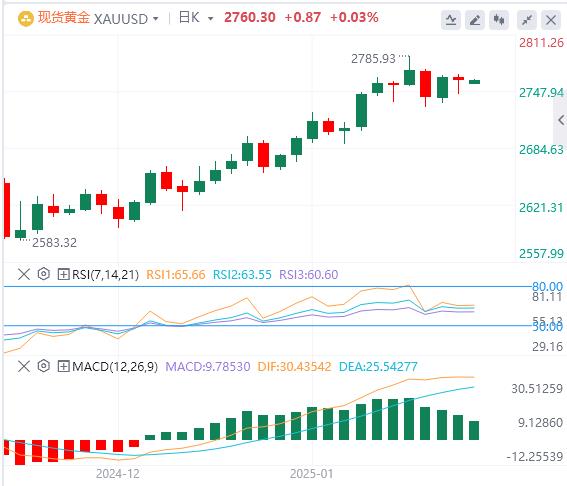Click the 2684.63 price axis label

pos(541,150)
